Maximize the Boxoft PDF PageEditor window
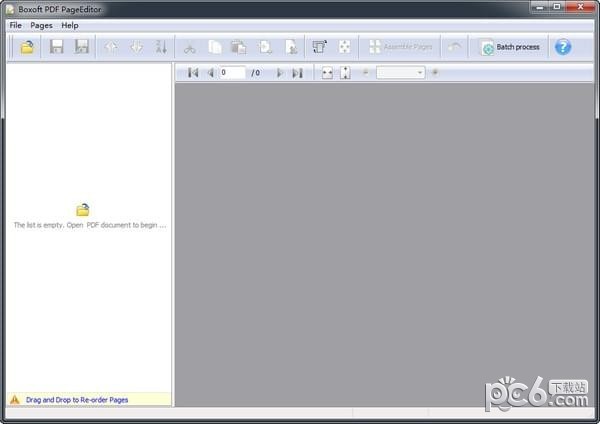The height and width of the screenshot is (424, 600). 557,7
